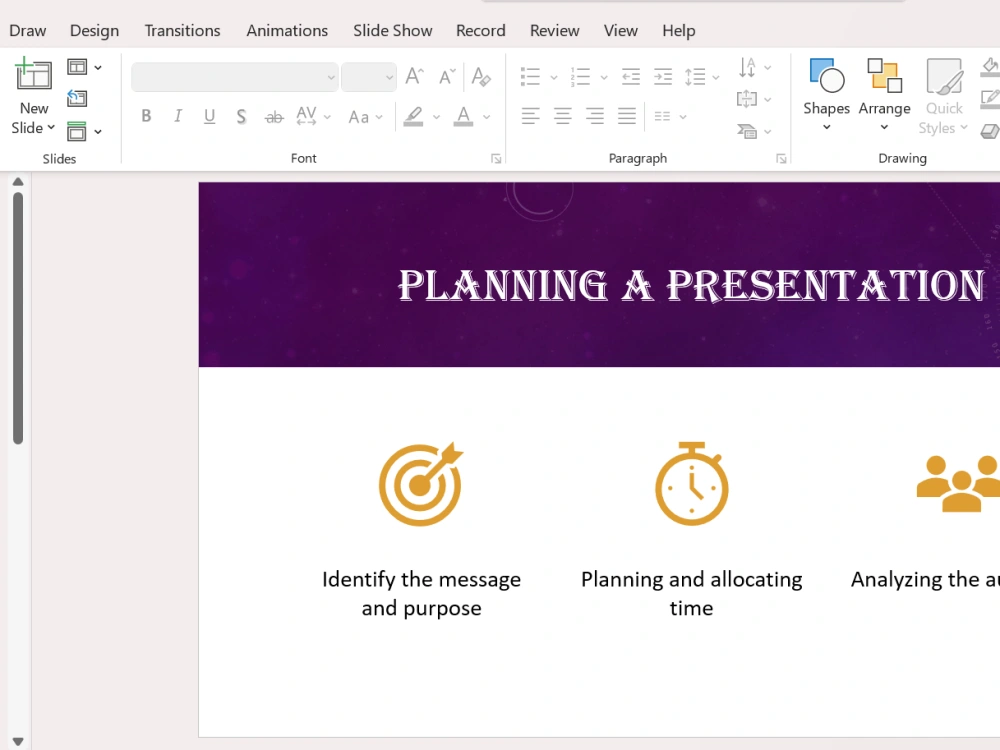Open Add or Remove Columns

coord(670,117)
